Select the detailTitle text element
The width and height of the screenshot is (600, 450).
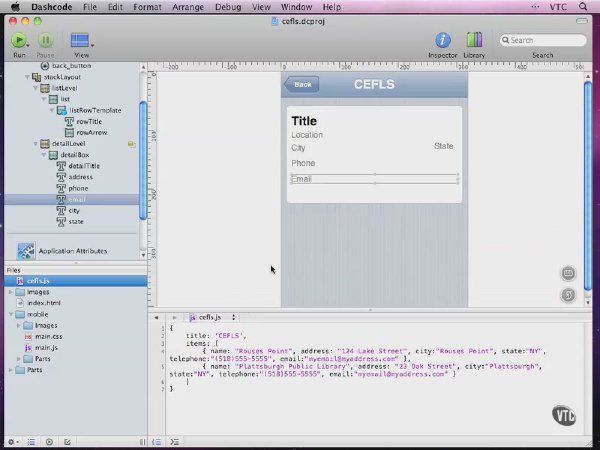84,166
